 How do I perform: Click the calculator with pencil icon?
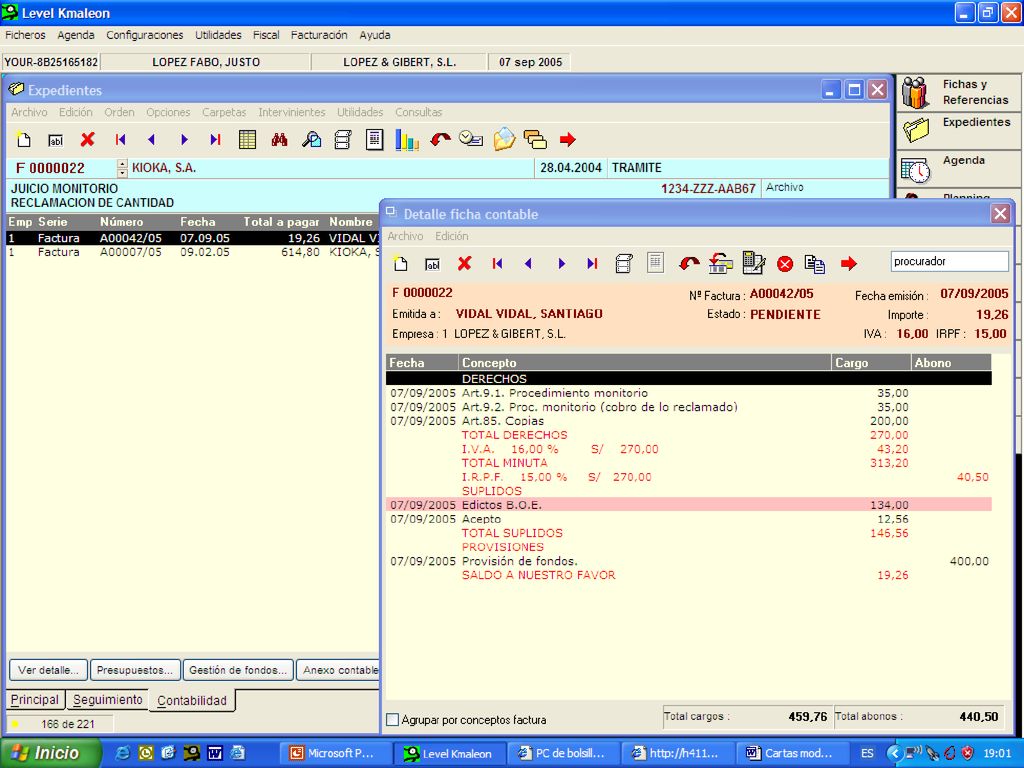[x=754, y=263]
